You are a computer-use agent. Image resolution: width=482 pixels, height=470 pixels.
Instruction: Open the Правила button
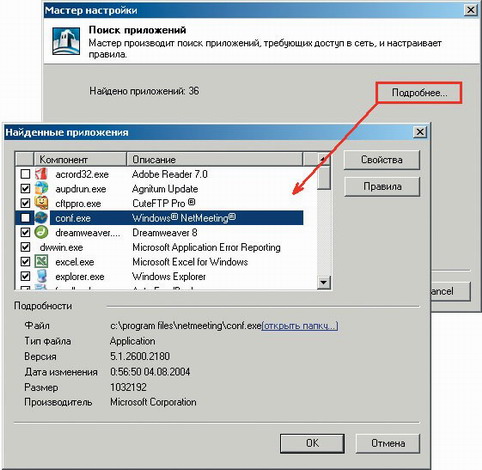point(382,186)
